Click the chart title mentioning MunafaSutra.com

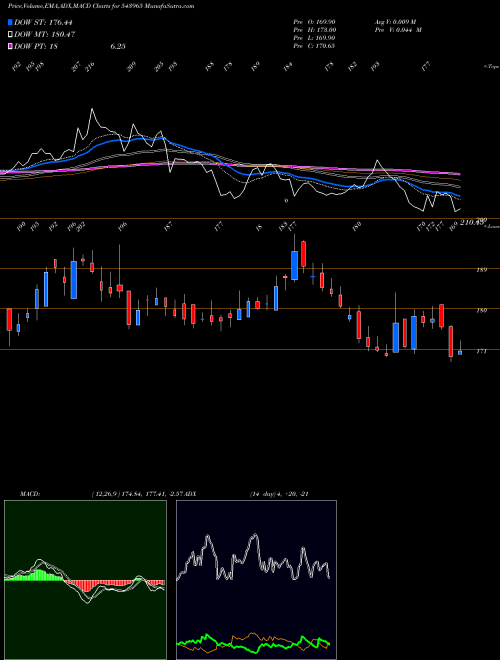[x=101, y=7]
